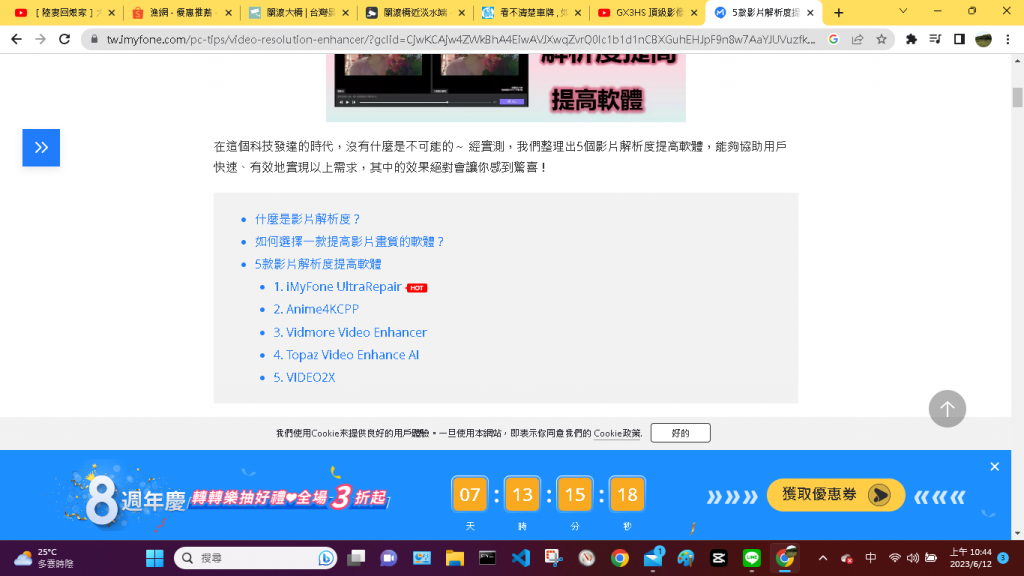Click the article header thumbnail image
Screen dimensions: 1024x576
[x=505, y=88]
